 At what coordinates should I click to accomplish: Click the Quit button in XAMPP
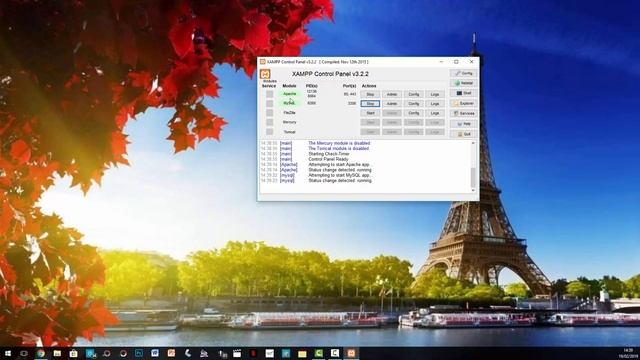point(464,134)
